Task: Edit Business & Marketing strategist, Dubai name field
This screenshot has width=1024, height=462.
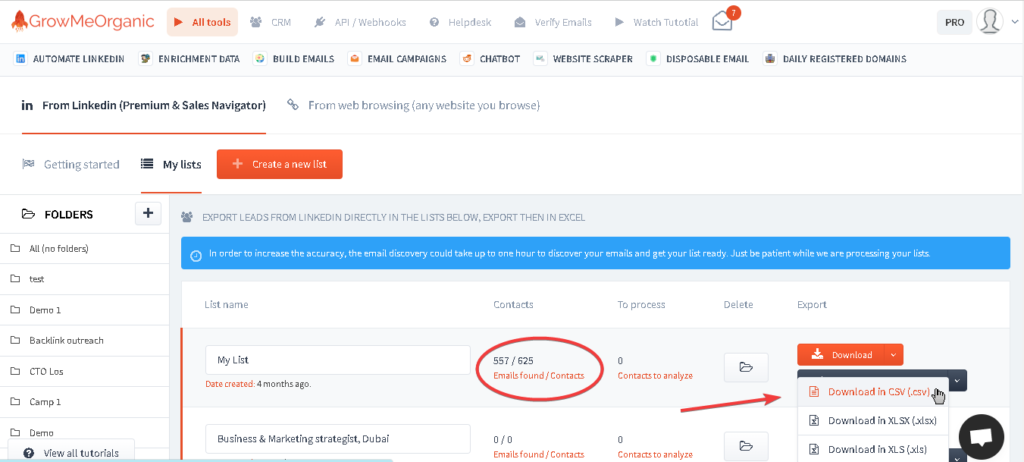Action: (x=338, y=438)
